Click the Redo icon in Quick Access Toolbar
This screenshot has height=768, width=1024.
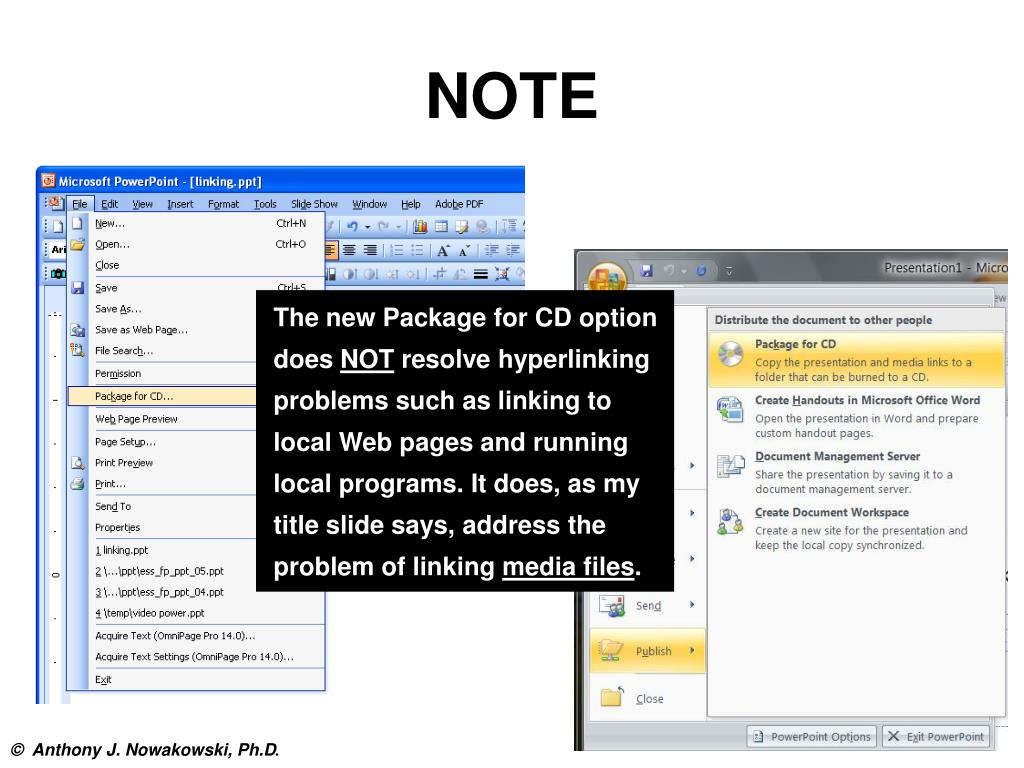(701, 270)
